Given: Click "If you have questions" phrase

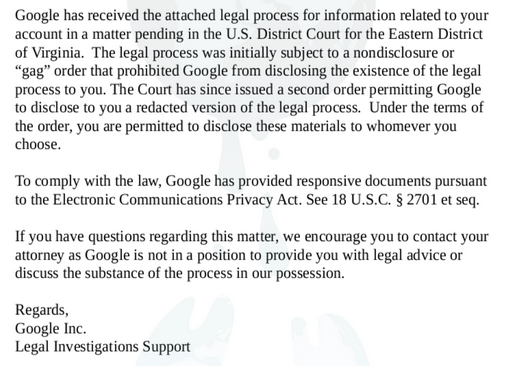Looking at the screenshot, I should [80, 237].
